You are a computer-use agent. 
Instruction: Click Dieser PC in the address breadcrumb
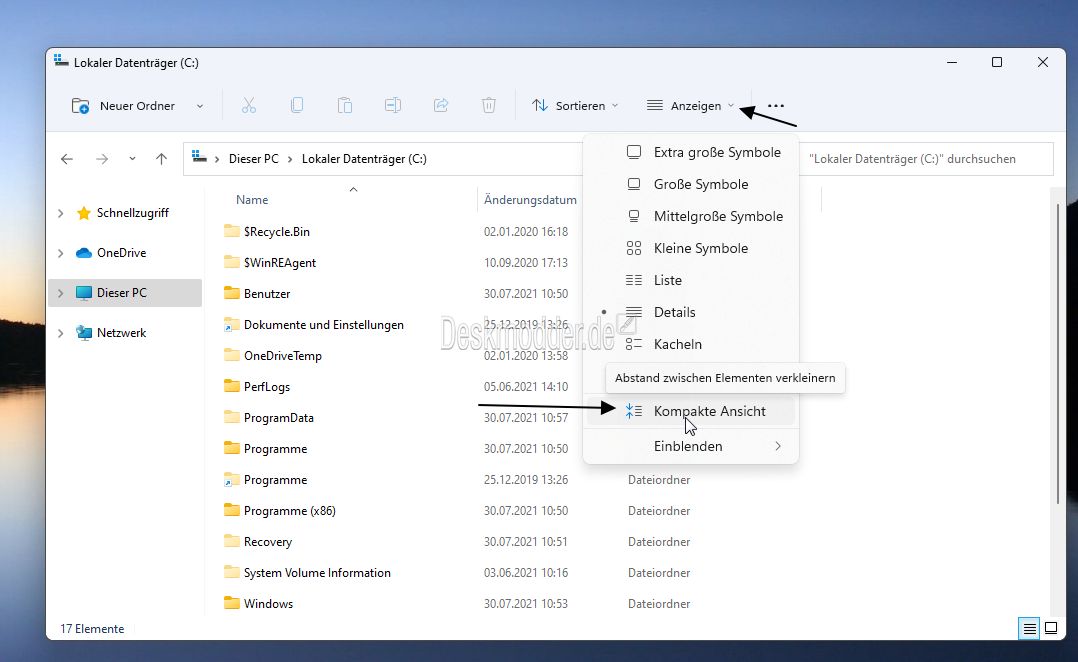coord(254,159)
